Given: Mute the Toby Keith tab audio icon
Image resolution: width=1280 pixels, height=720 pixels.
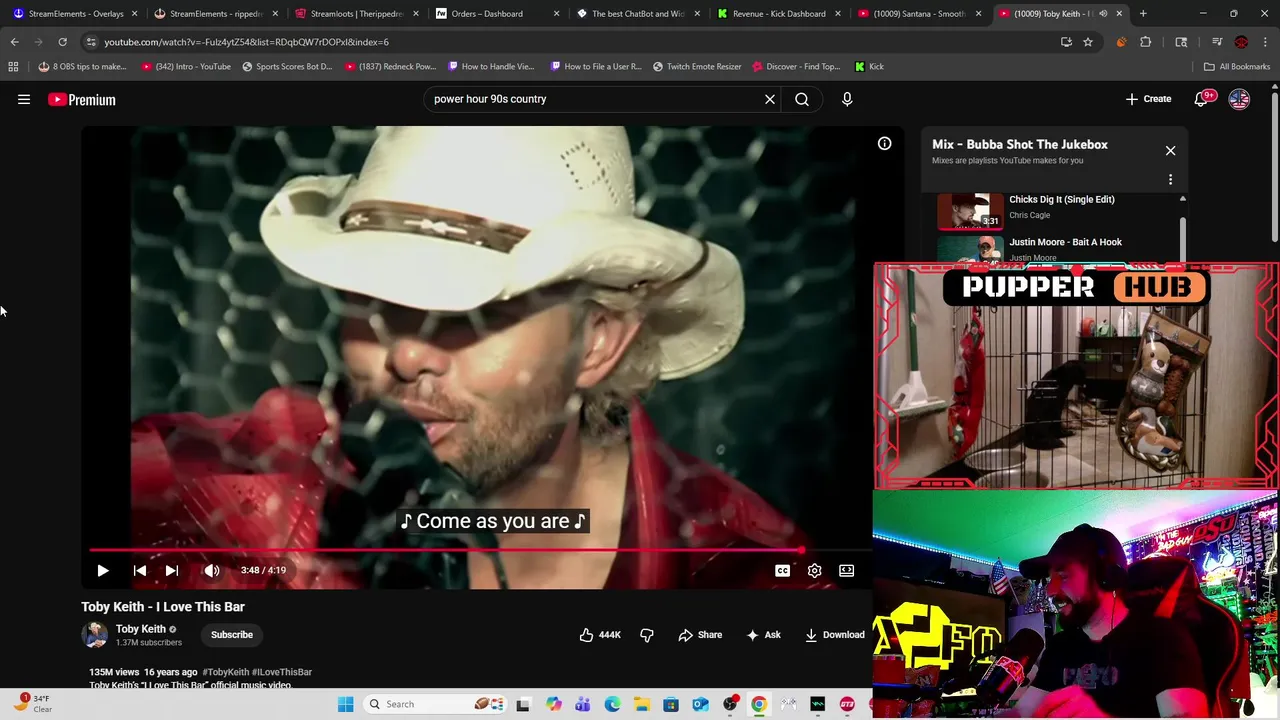Looking at the screenshot, I should click(1103, 14).
